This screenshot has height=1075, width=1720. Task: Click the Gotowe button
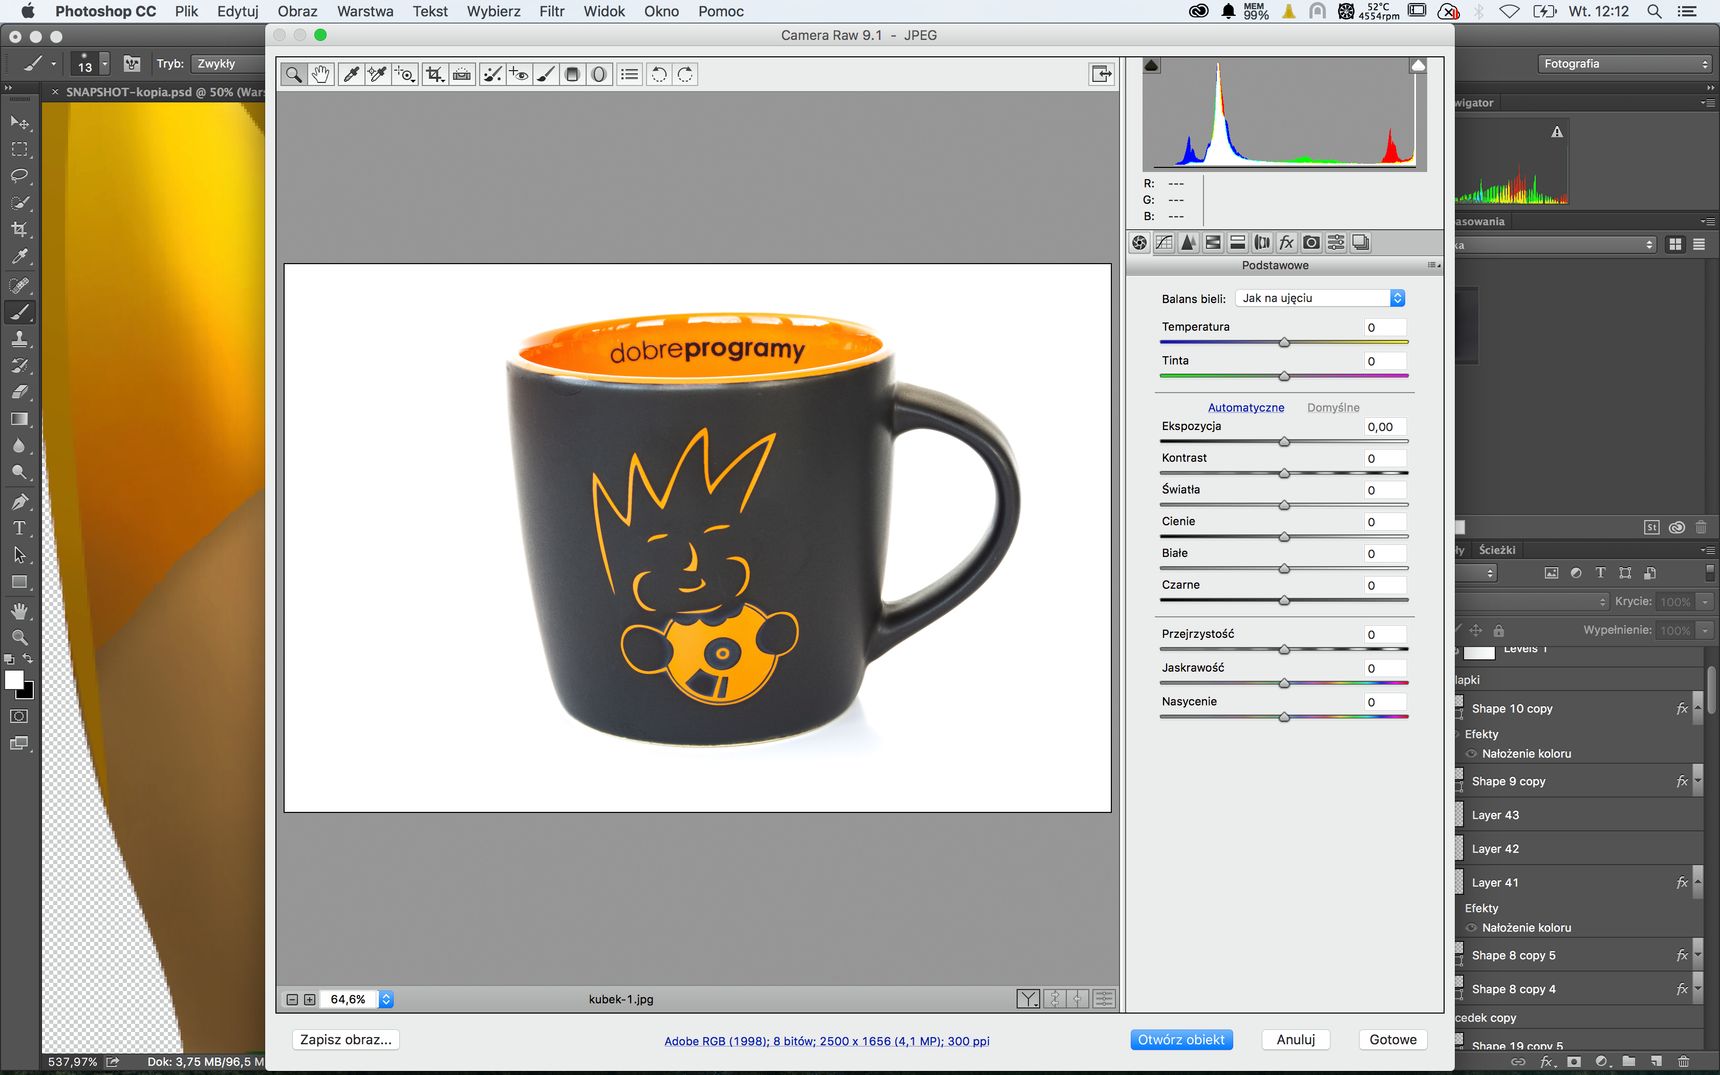click(x=1393, y=1039)
